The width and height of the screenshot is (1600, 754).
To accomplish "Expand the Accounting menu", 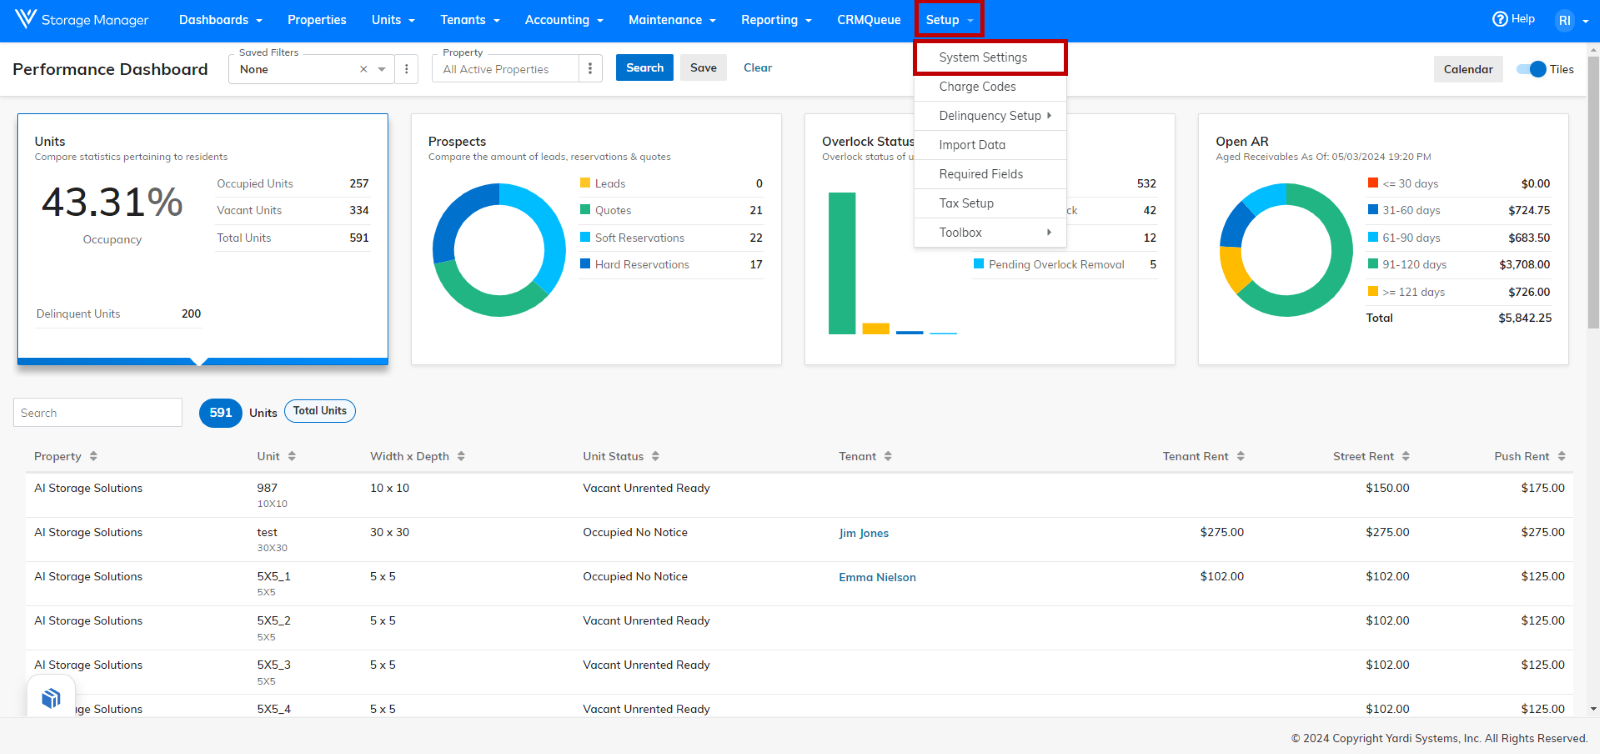I will [564, 20].
